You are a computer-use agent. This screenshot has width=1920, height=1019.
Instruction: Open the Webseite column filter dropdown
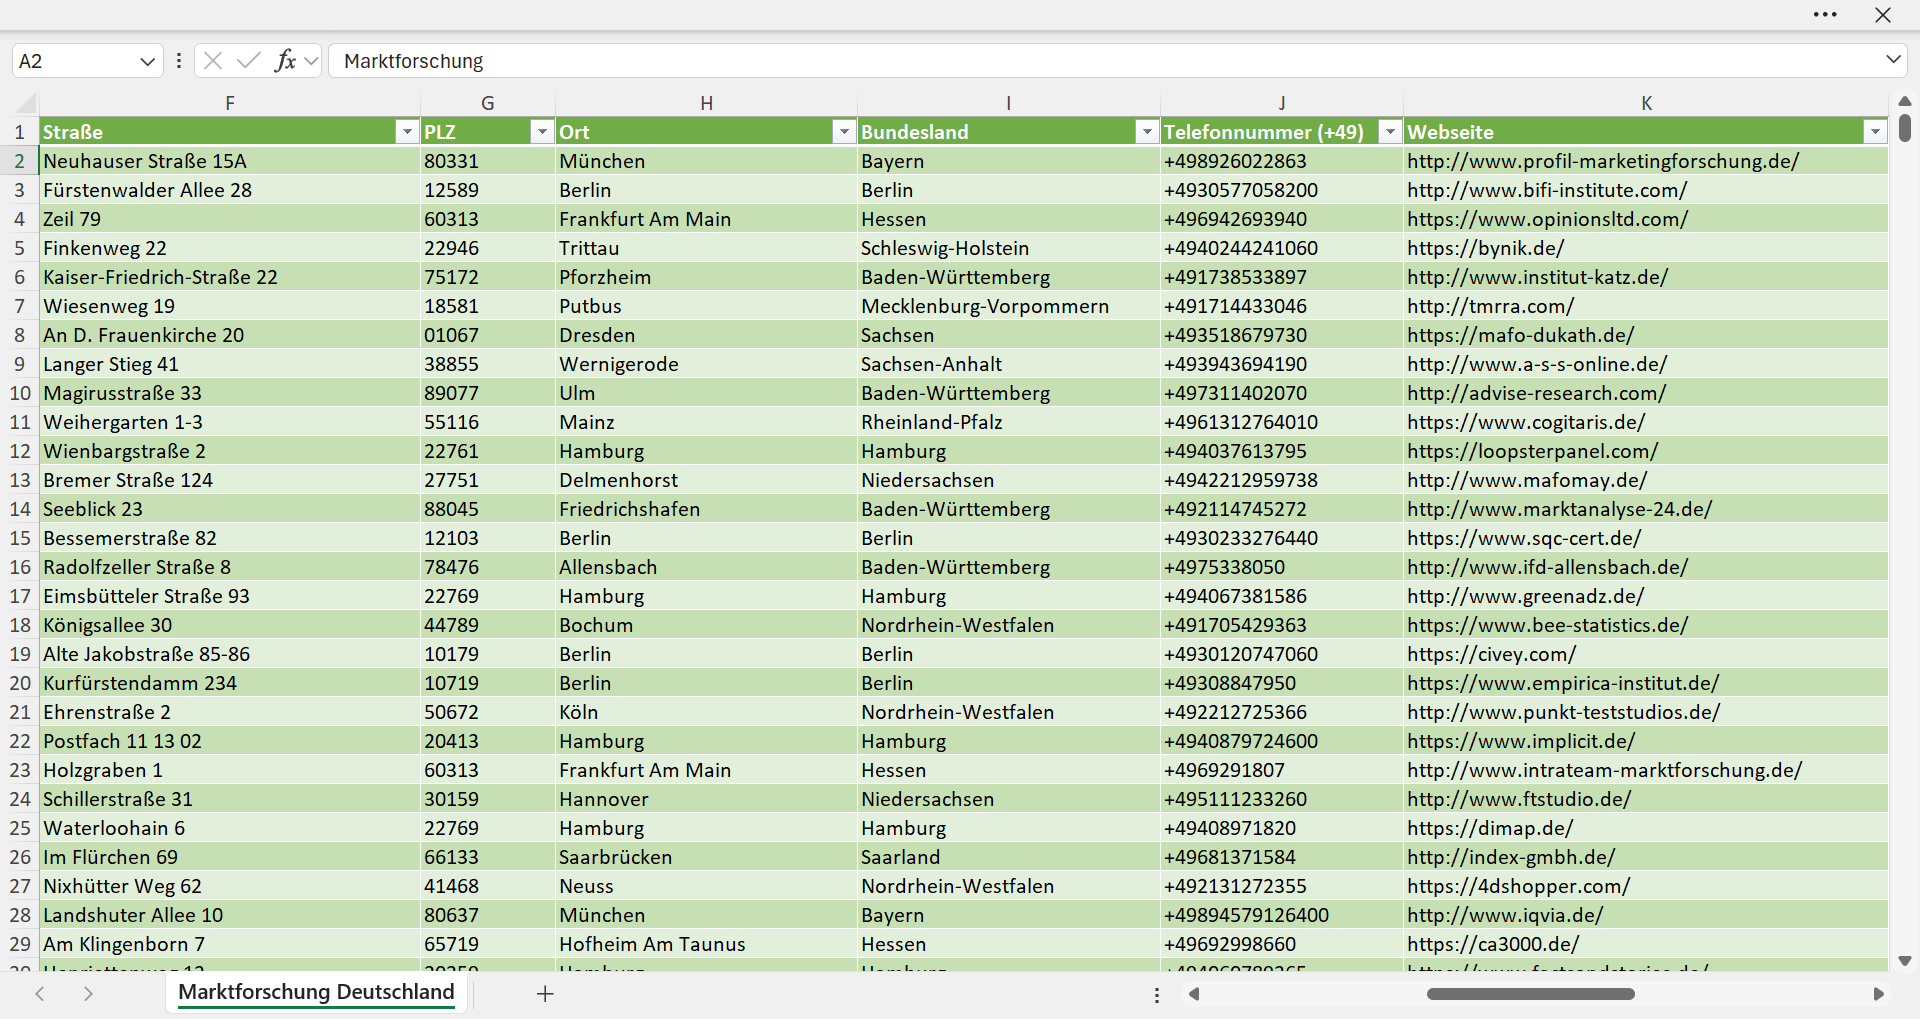[1875, 132]
